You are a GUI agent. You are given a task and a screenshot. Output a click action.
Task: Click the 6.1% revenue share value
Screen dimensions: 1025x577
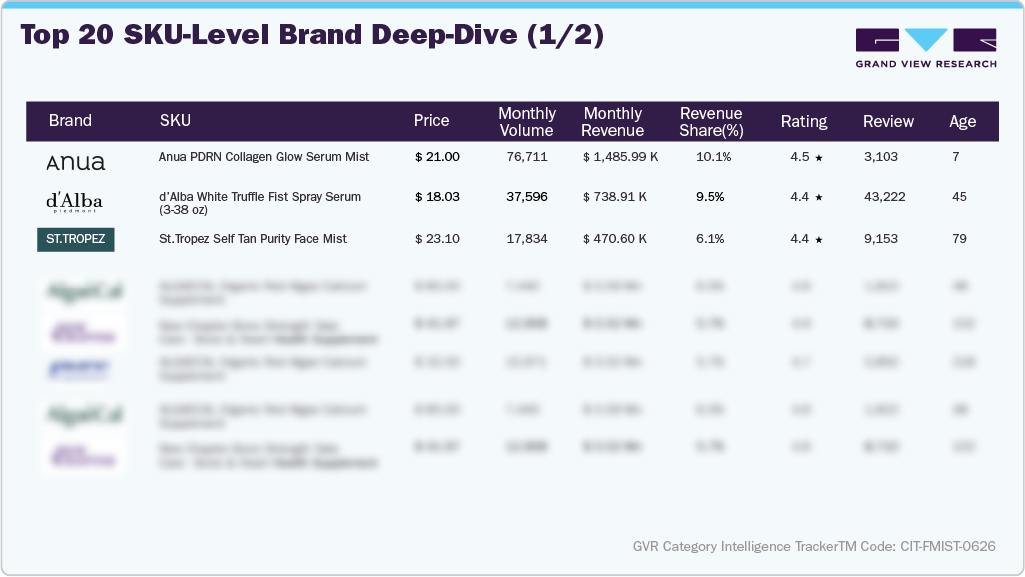tap(710, 239)
